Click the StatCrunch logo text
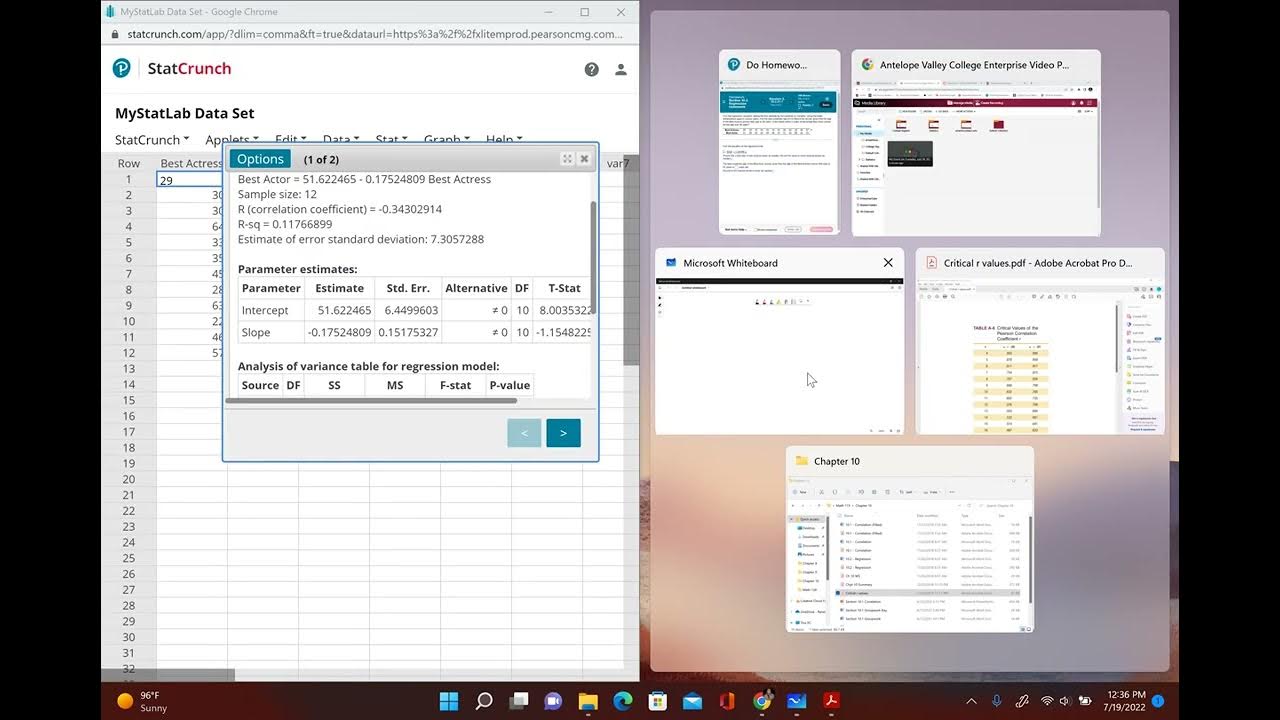This screenshot has width=1280, height=720. coord(189,68)
